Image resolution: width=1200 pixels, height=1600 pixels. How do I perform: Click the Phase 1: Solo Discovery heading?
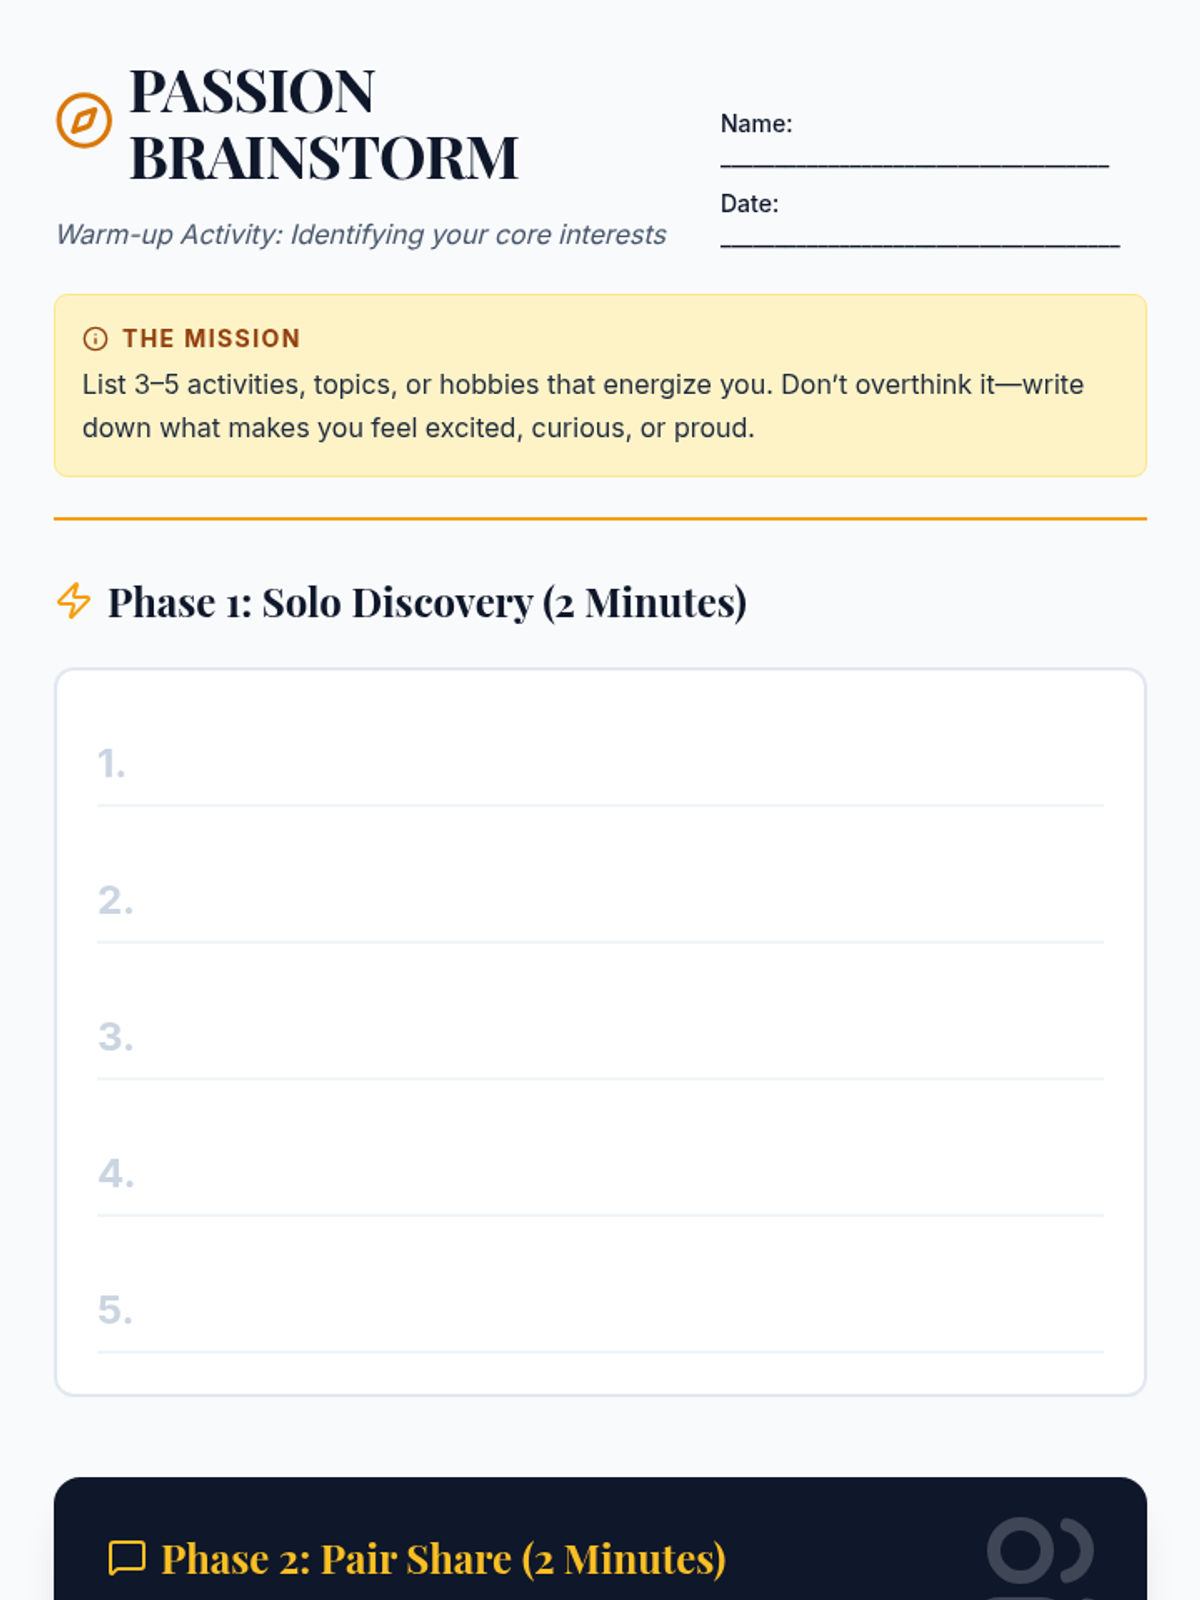(x=427, y=602)
